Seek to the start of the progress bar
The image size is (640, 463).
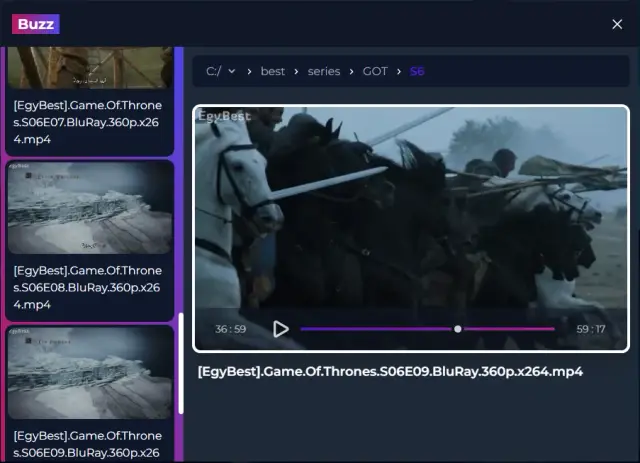pos(303,328)
